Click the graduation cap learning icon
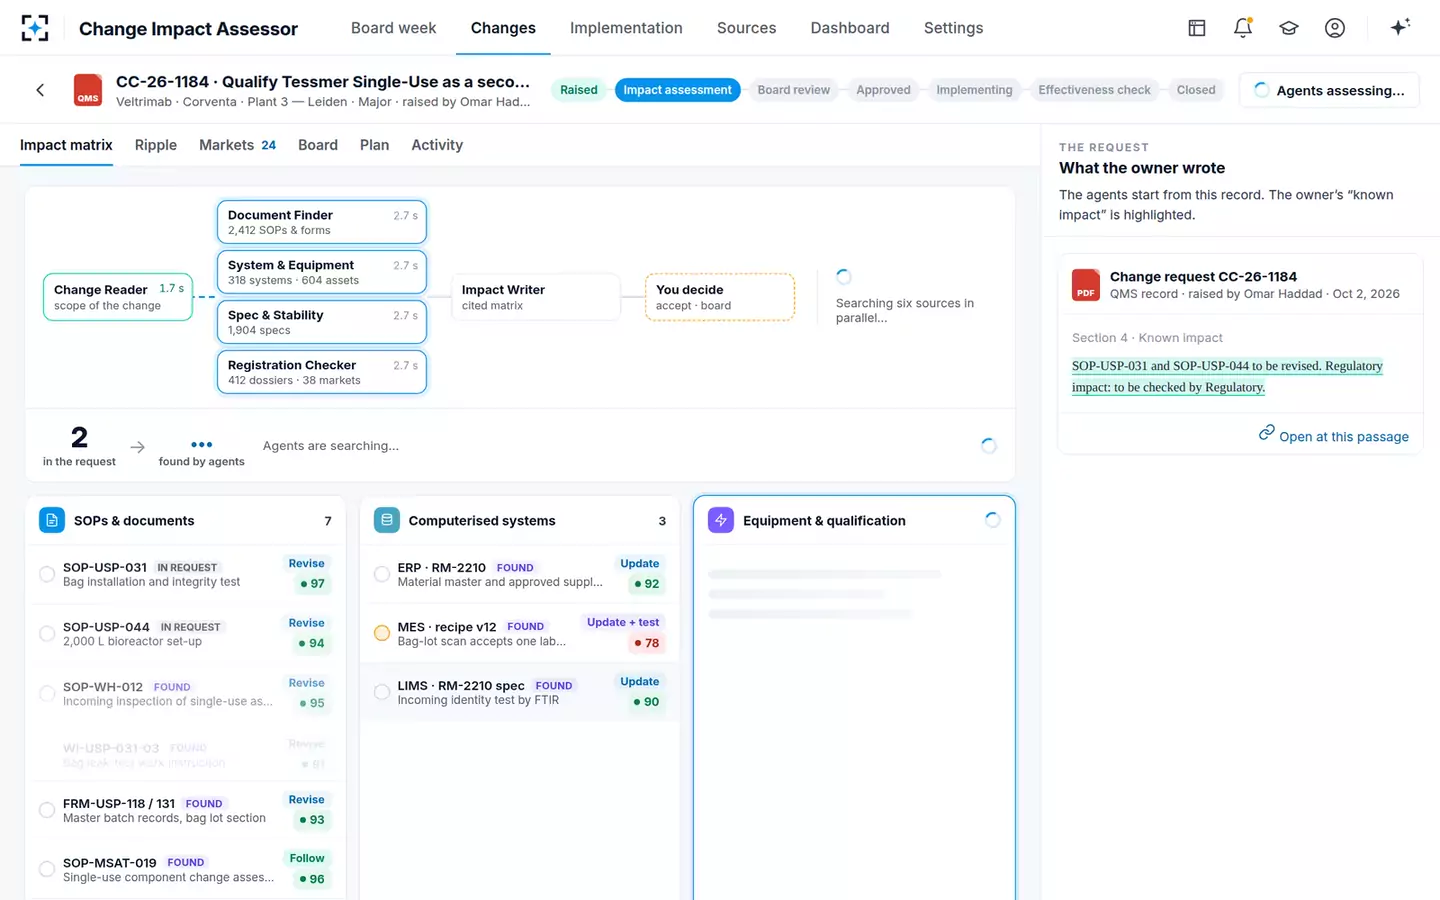Image resolution: width=1440 pixels, height=900 pixels. [x=1289, y=28]
